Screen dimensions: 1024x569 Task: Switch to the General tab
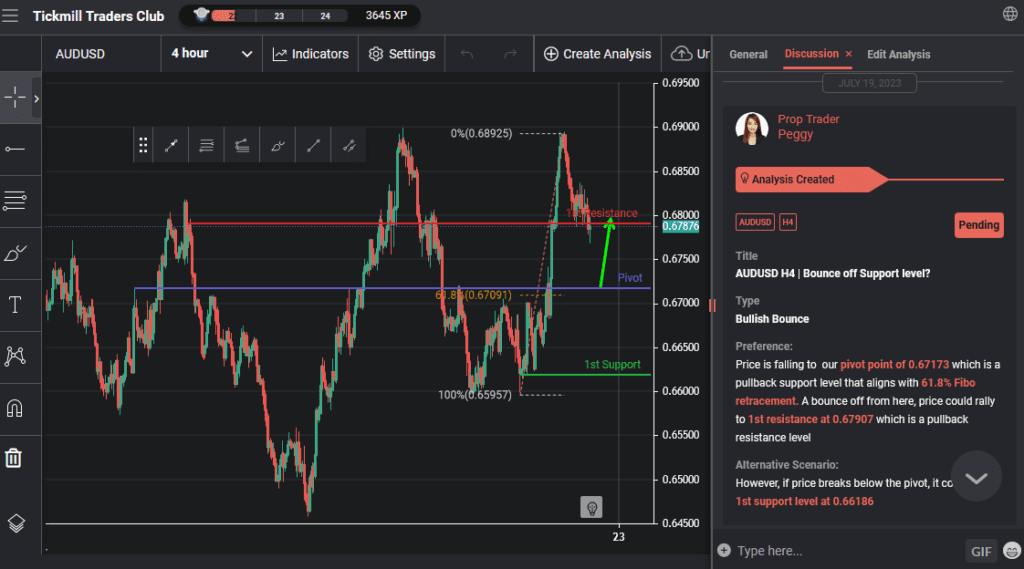click(x=748, y=54)
